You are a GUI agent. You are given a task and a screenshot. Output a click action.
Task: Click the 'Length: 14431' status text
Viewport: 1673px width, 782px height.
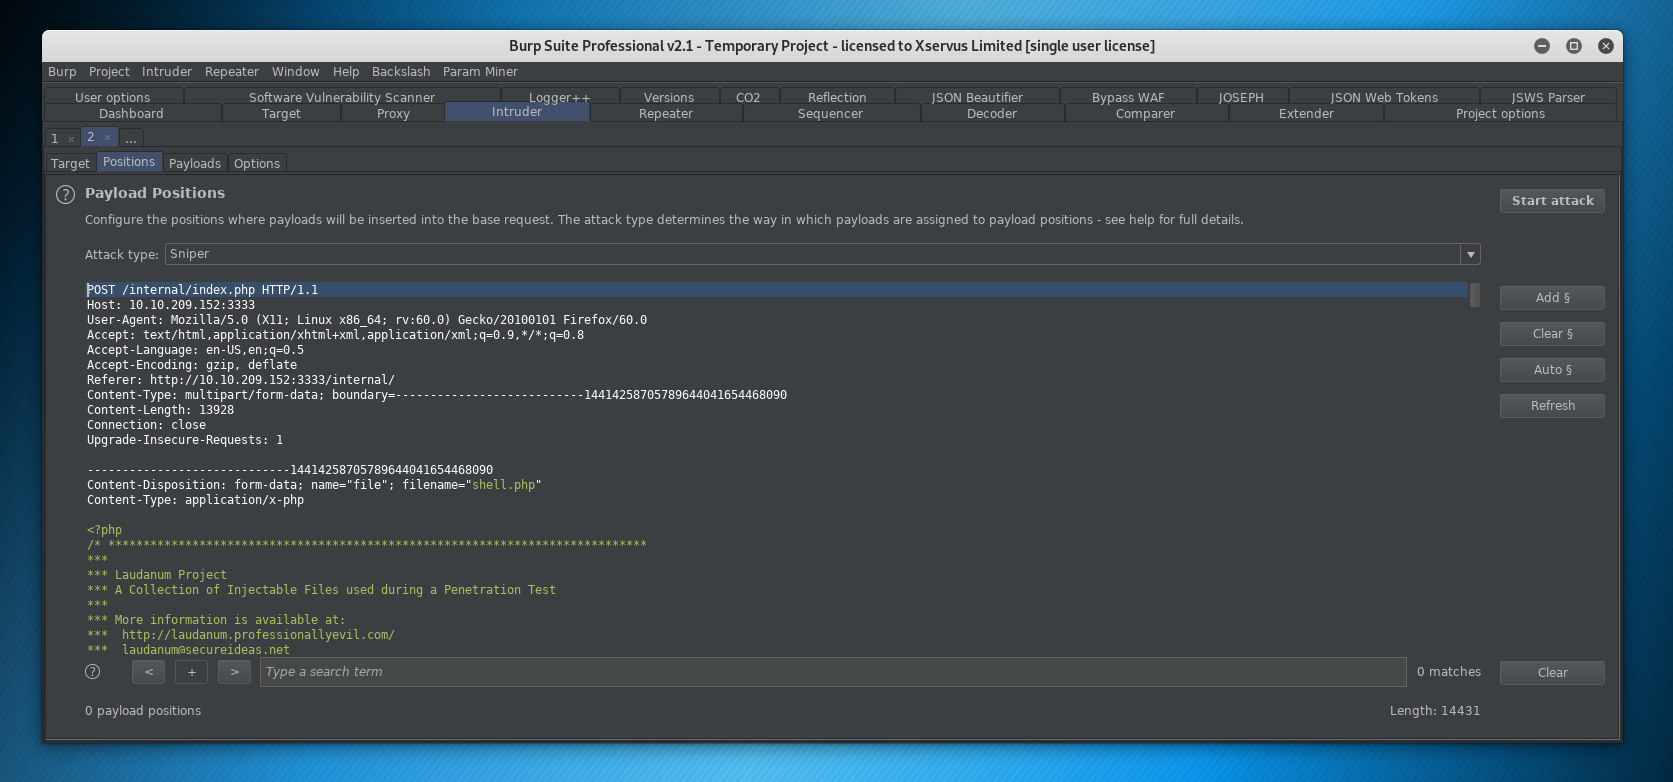tap(1435, 711)
